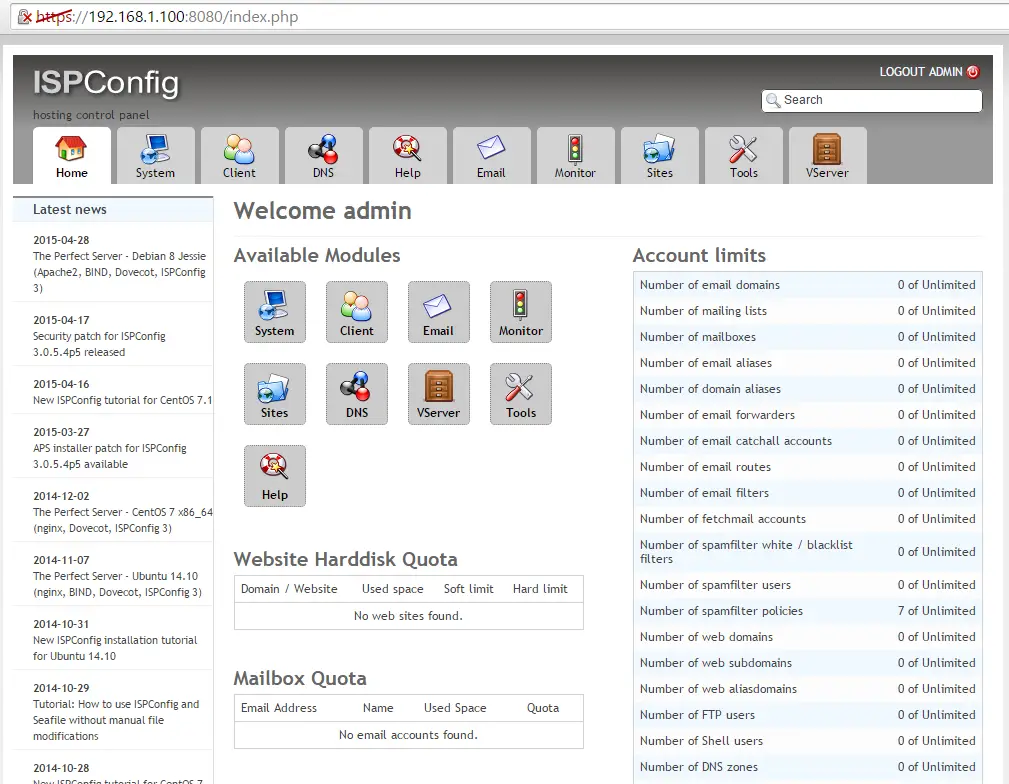1009x784 pixels.
Task: Click the '7 of Unlimited' spamfilter policies value
Action: (x=936, y=611)
